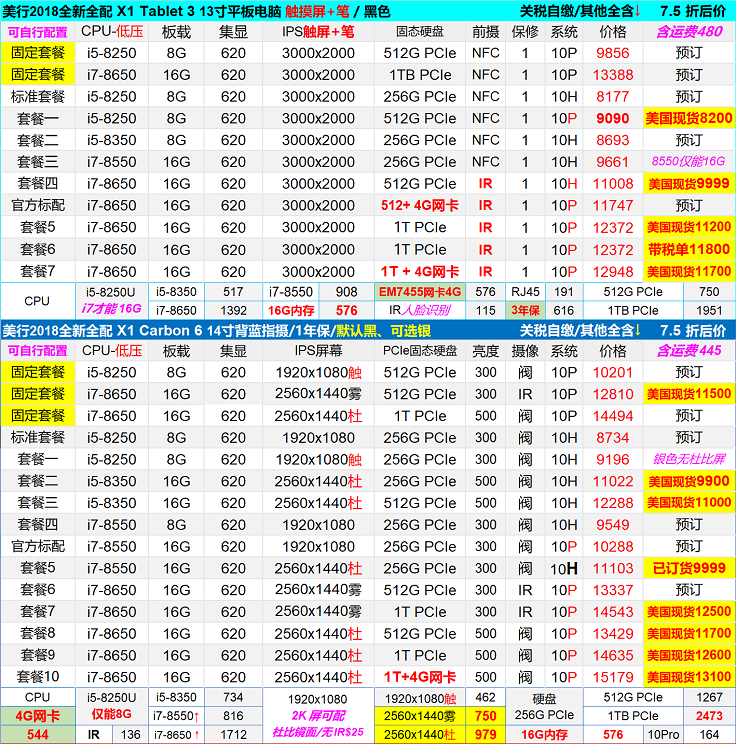Click price 8177 in the Tablet table
The width and height of the screenshot is (736, 744).
click(613, 96)
